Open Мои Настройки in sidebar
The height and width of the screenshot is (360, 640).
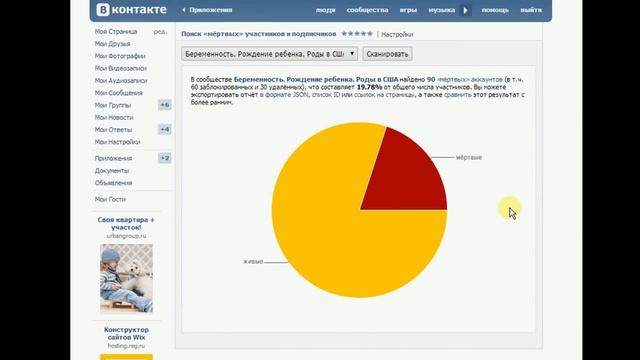click(x=117, y=142)
